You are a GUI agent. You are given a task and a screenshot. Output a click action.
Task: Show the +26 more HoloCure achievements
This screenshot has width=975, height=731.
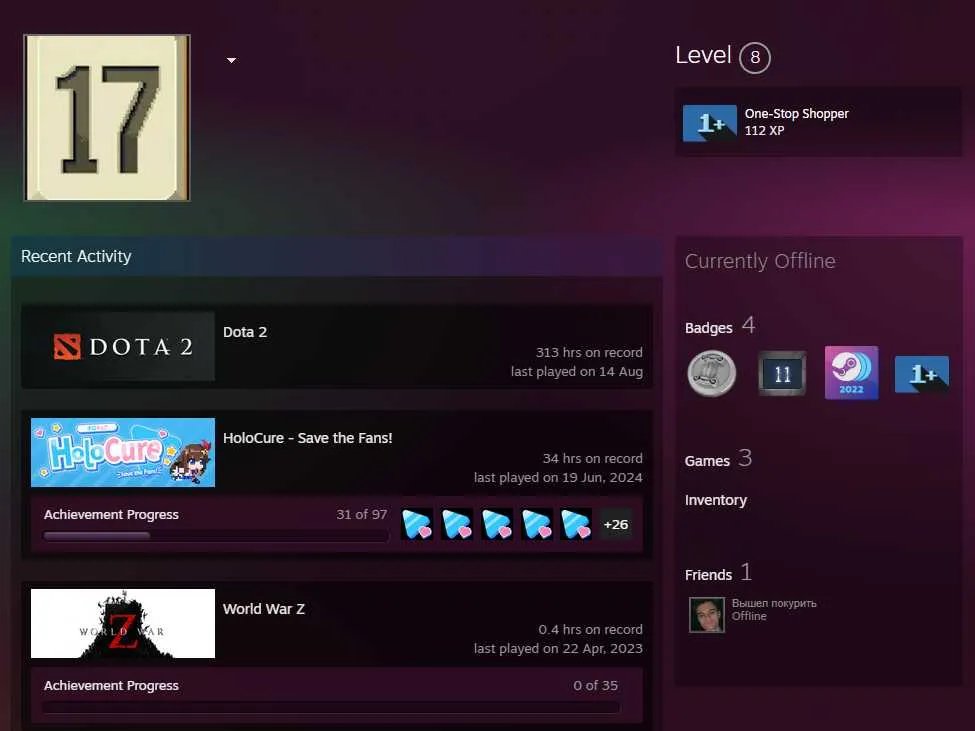[x=616, y=525]
